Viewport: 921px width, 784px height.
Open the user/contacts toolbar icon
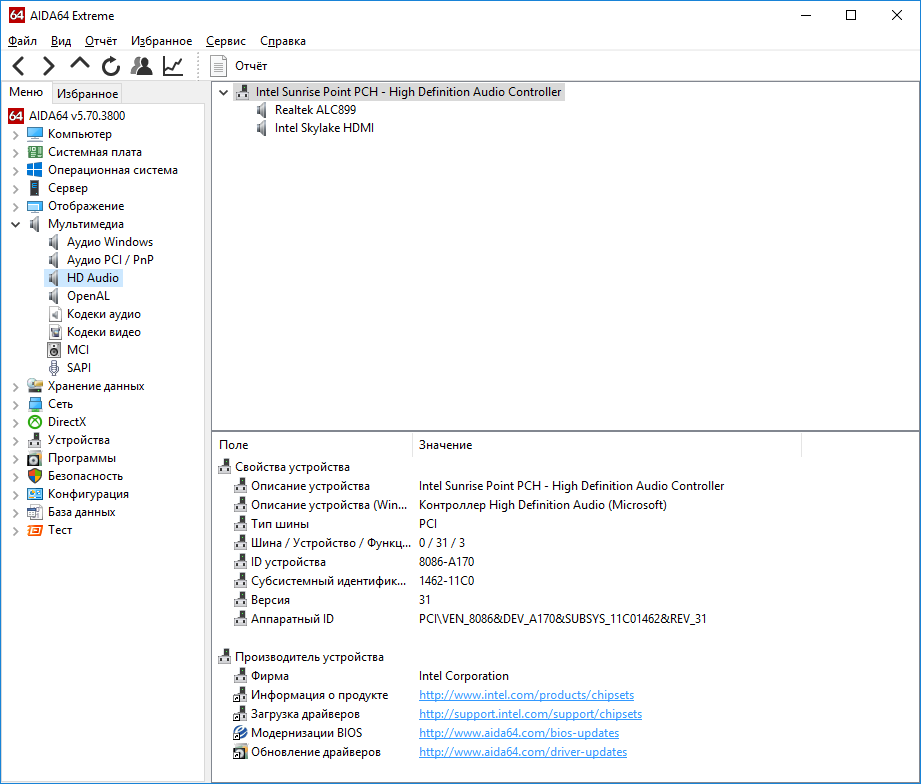coord(141,66)
